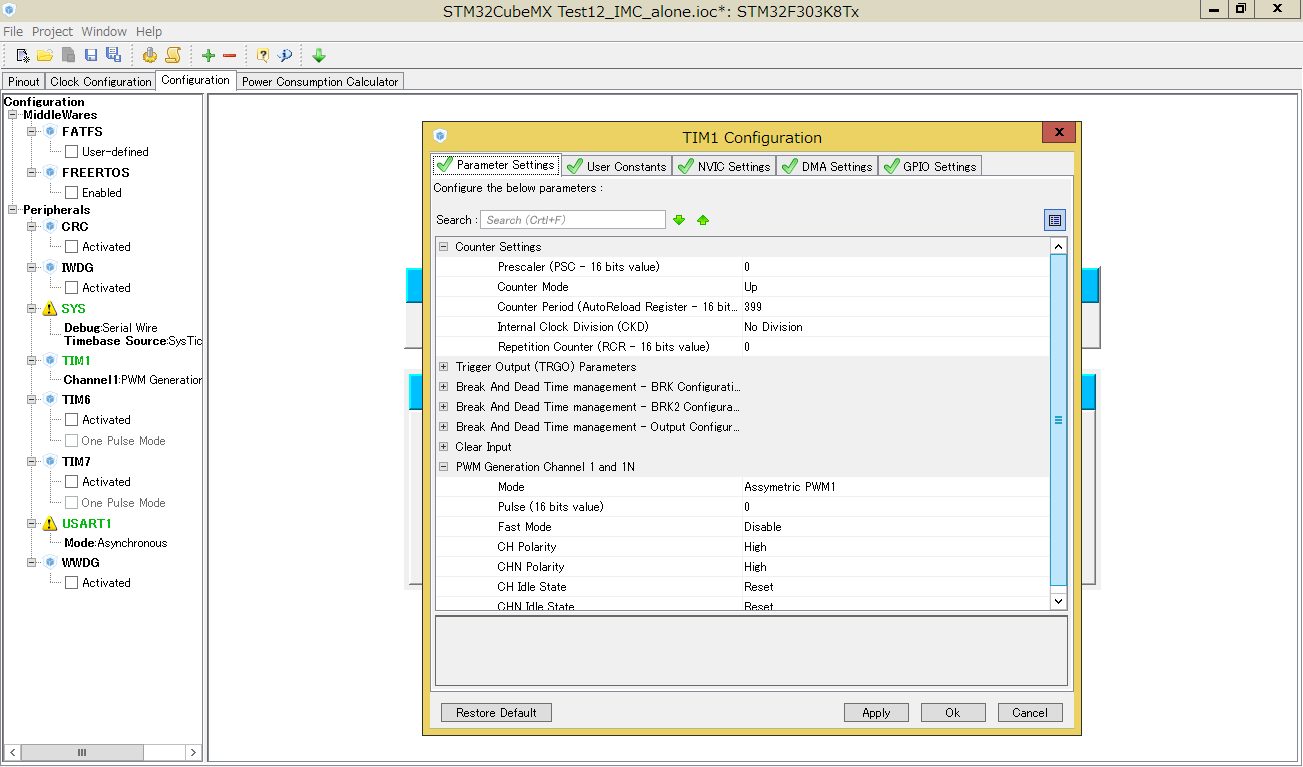Click the green down search arrow
The height and width of the screenshot is (767, 1303).
point(679,219)
